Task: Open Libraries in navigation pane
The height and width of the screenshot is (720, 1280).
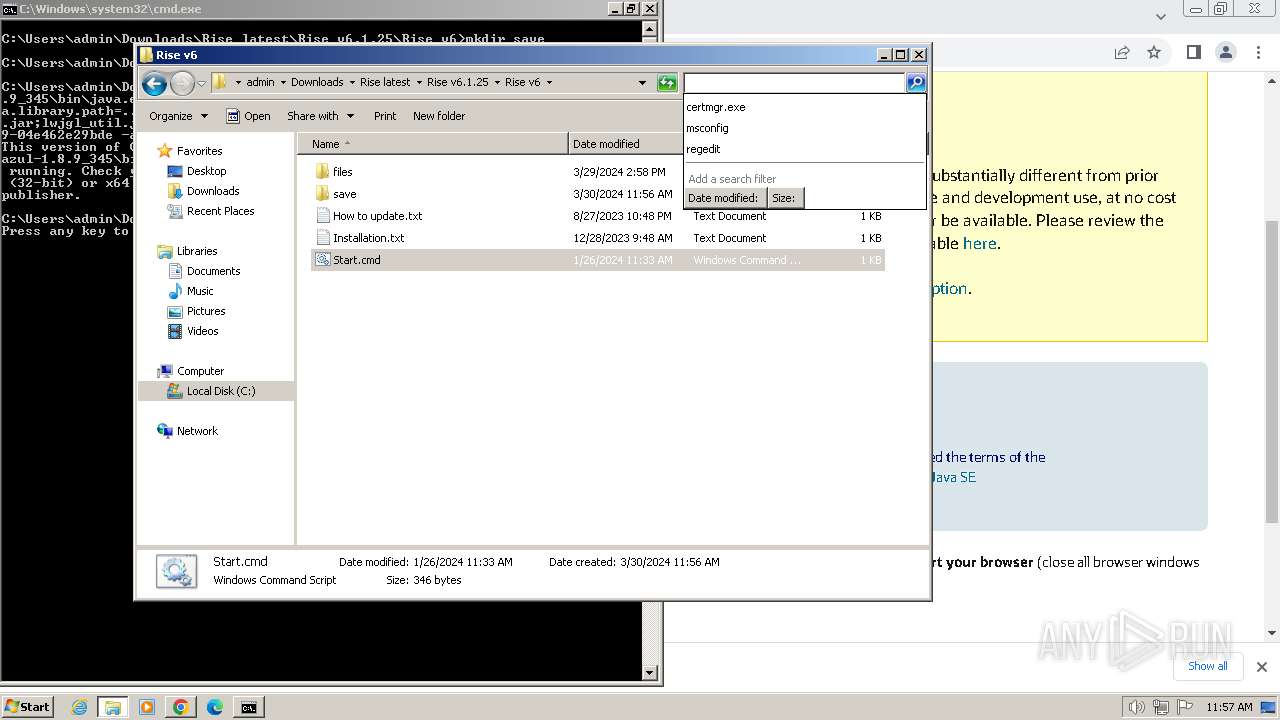Action: click(197, 251)
